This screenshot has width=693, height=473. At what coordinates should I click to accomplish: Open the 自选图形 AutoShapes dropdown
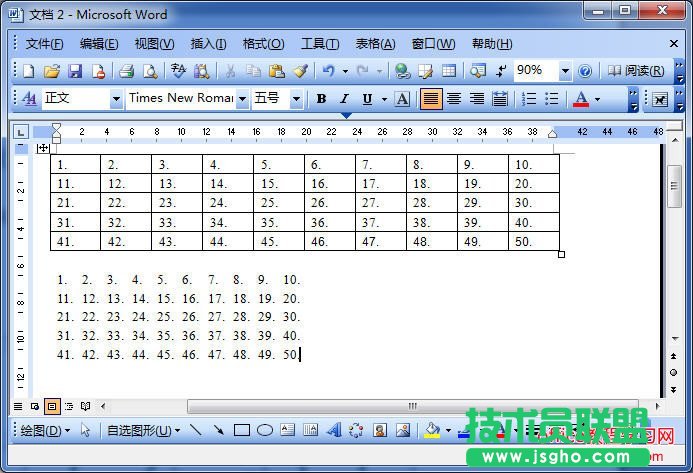pos(144,430)
